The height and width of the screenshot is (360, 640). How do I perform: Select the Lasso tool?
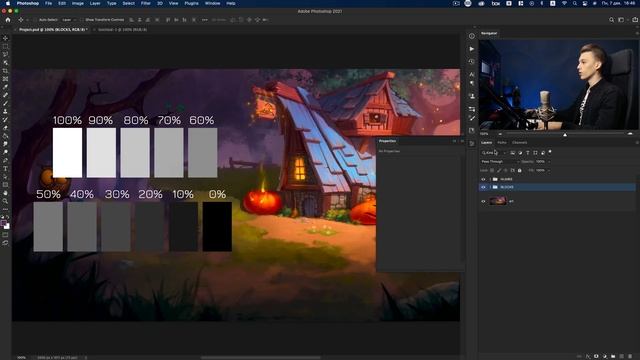pos(5,54)
